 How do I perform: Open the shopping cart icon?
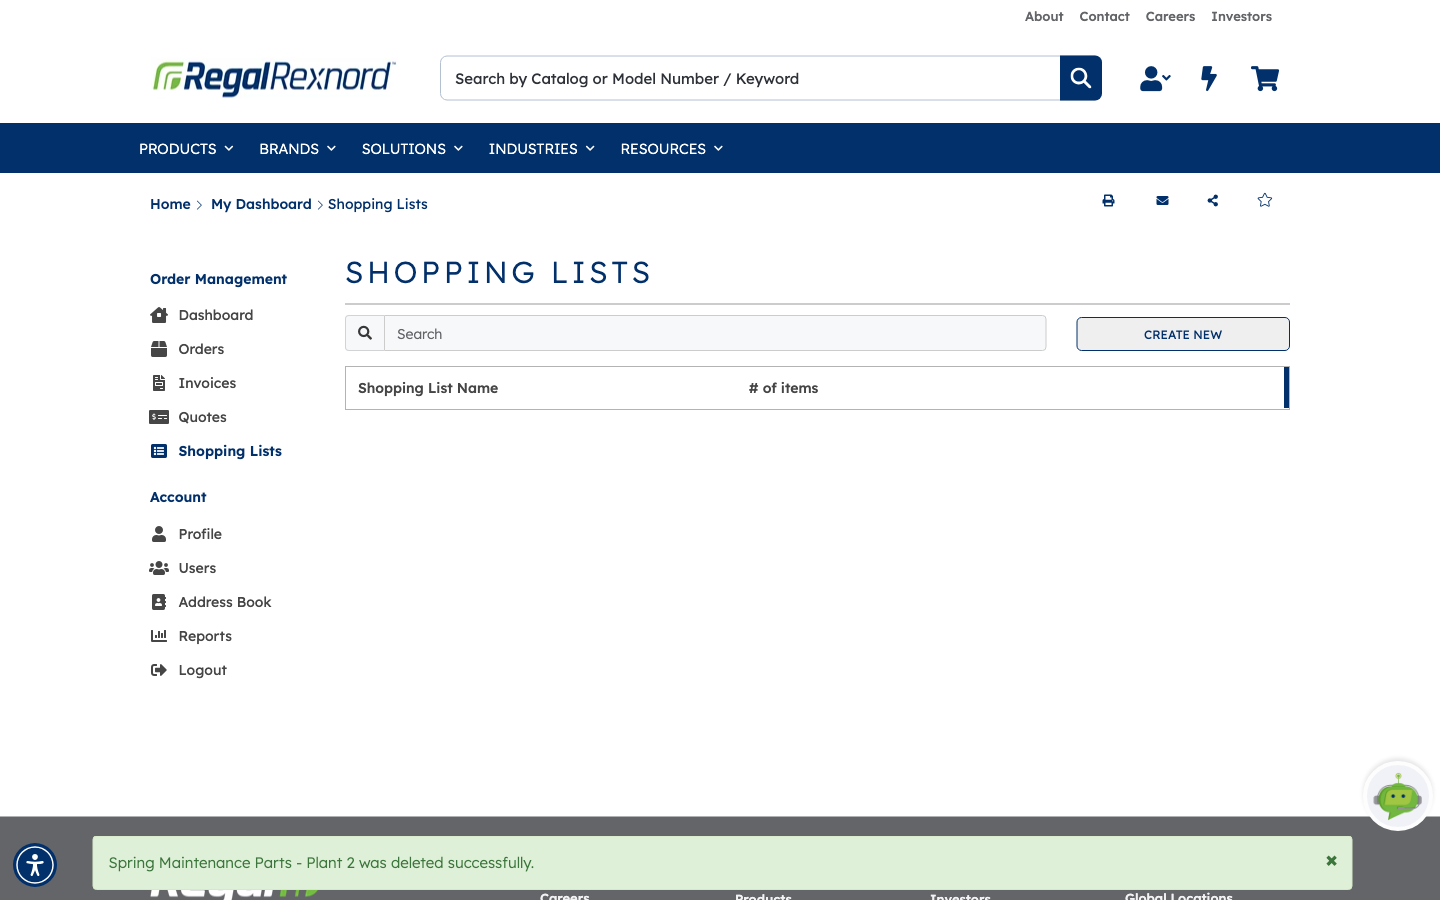click(1265, 78)
